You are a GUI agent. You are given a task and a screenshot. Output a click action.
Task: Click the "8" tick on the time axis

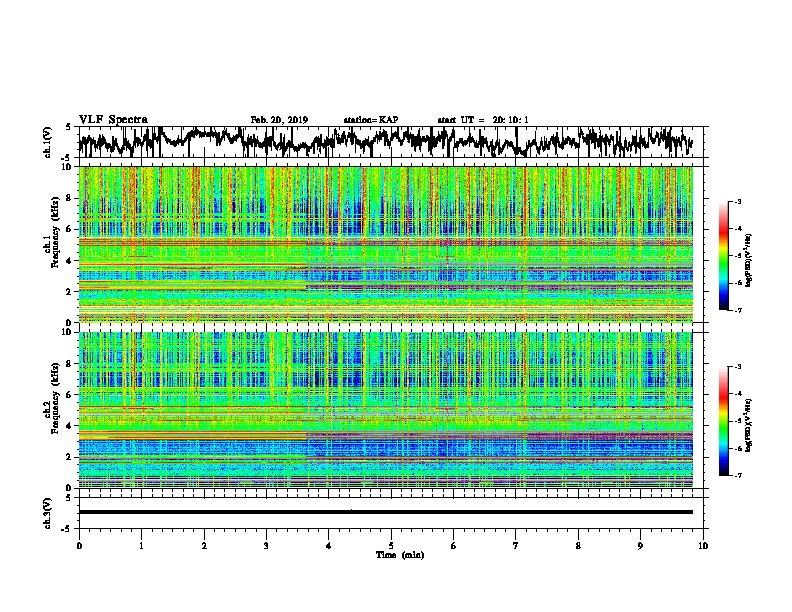coord(578,546)
